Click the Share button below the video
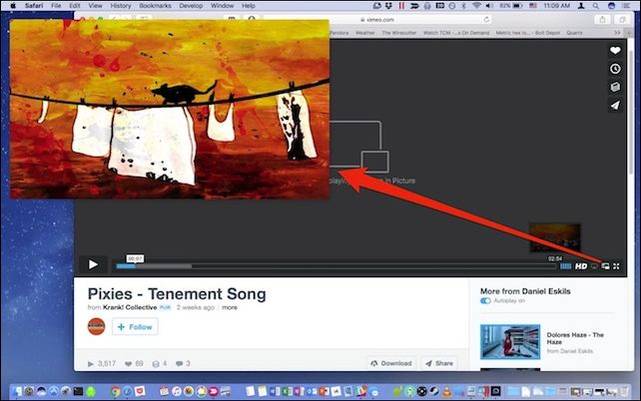641x401 pixels. [439, 363]
